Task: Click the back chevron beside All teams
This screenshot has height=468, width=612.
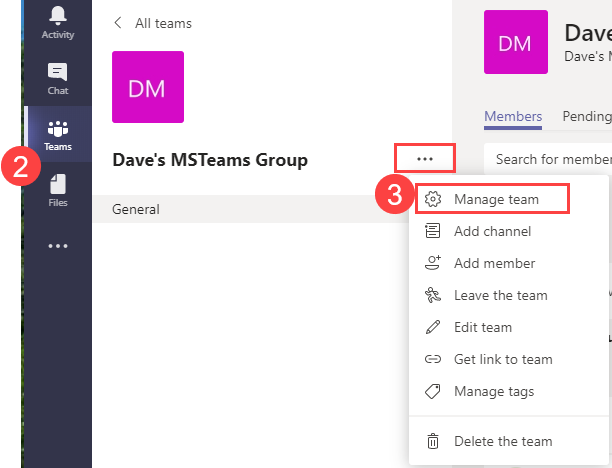Action: pos(117,23)
